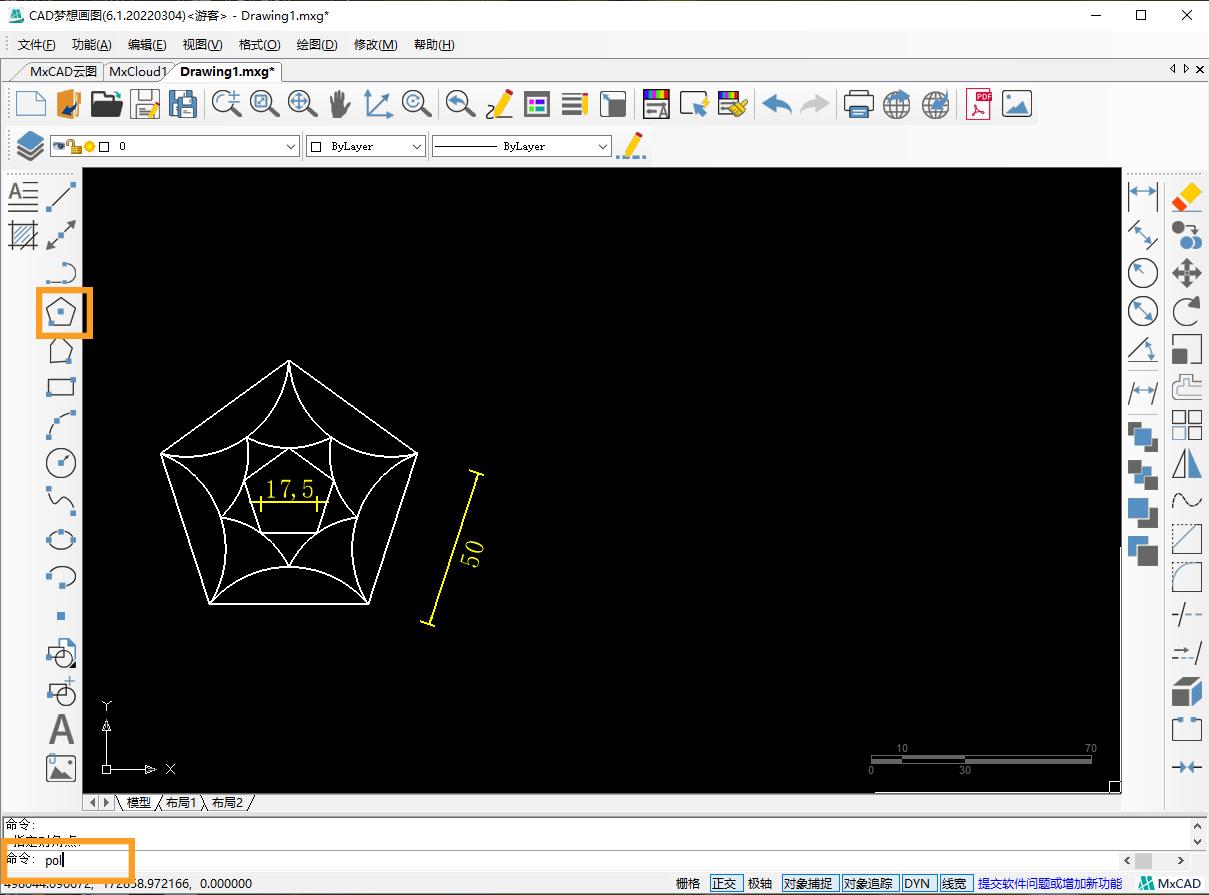Switch to 布局1 layout tab
The width and height of the screenshot is (1209, 895).
pos(181,802)
